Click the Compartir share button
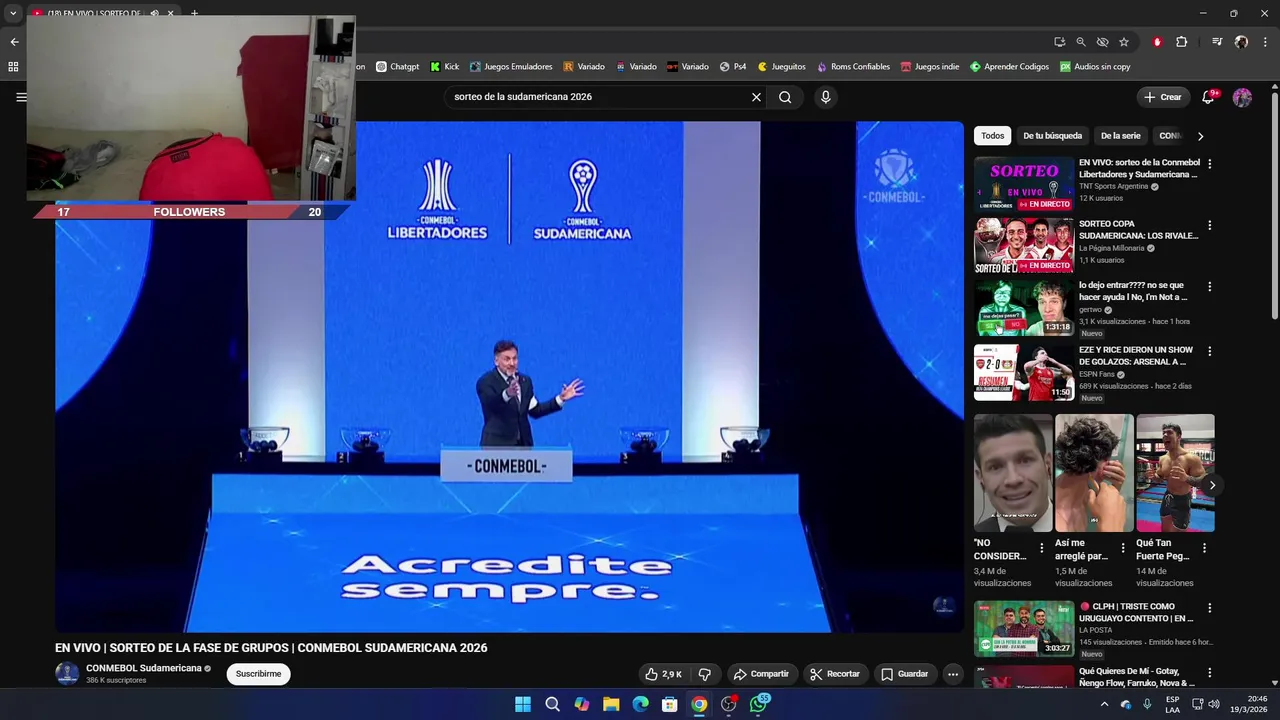The width and height of the screenshot is (1280, 720). (x=761, y=674)
